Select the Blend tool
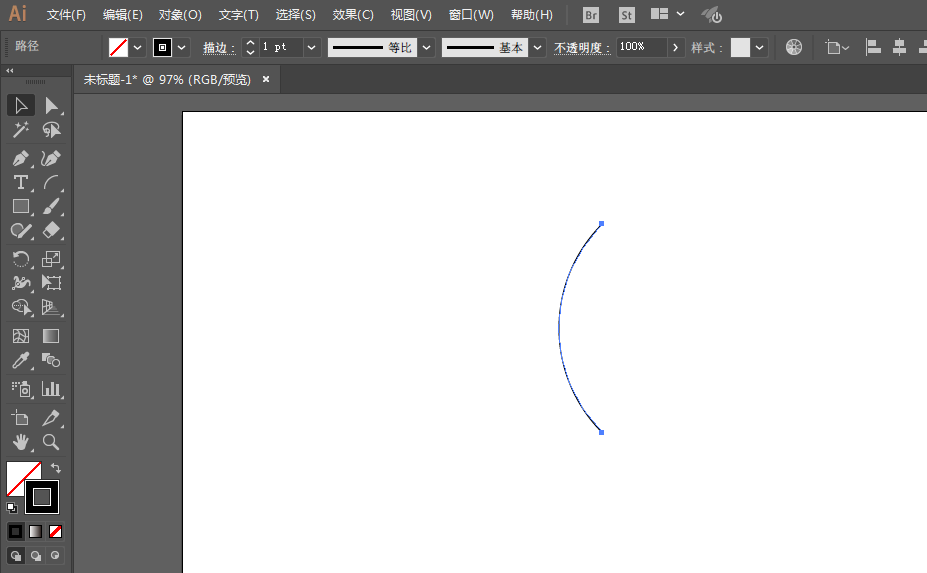Viewport: 927px width, 573px height. coord(51,360)
